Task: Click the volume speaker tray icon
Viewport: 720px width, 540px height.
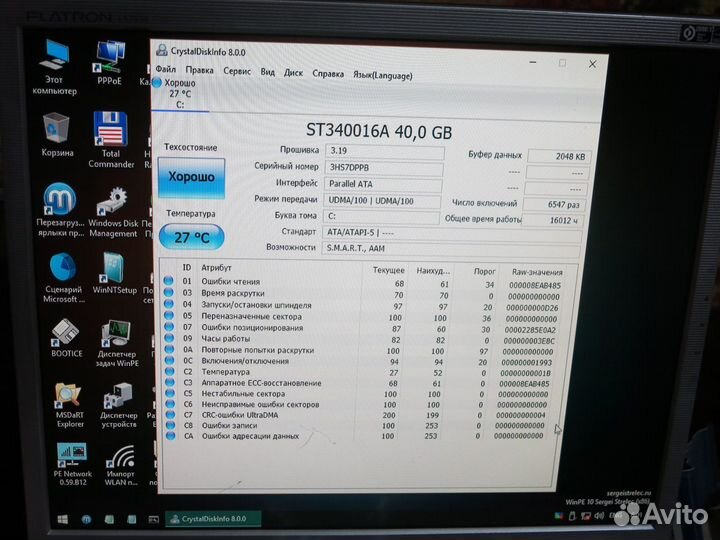Action: [599, 516]
